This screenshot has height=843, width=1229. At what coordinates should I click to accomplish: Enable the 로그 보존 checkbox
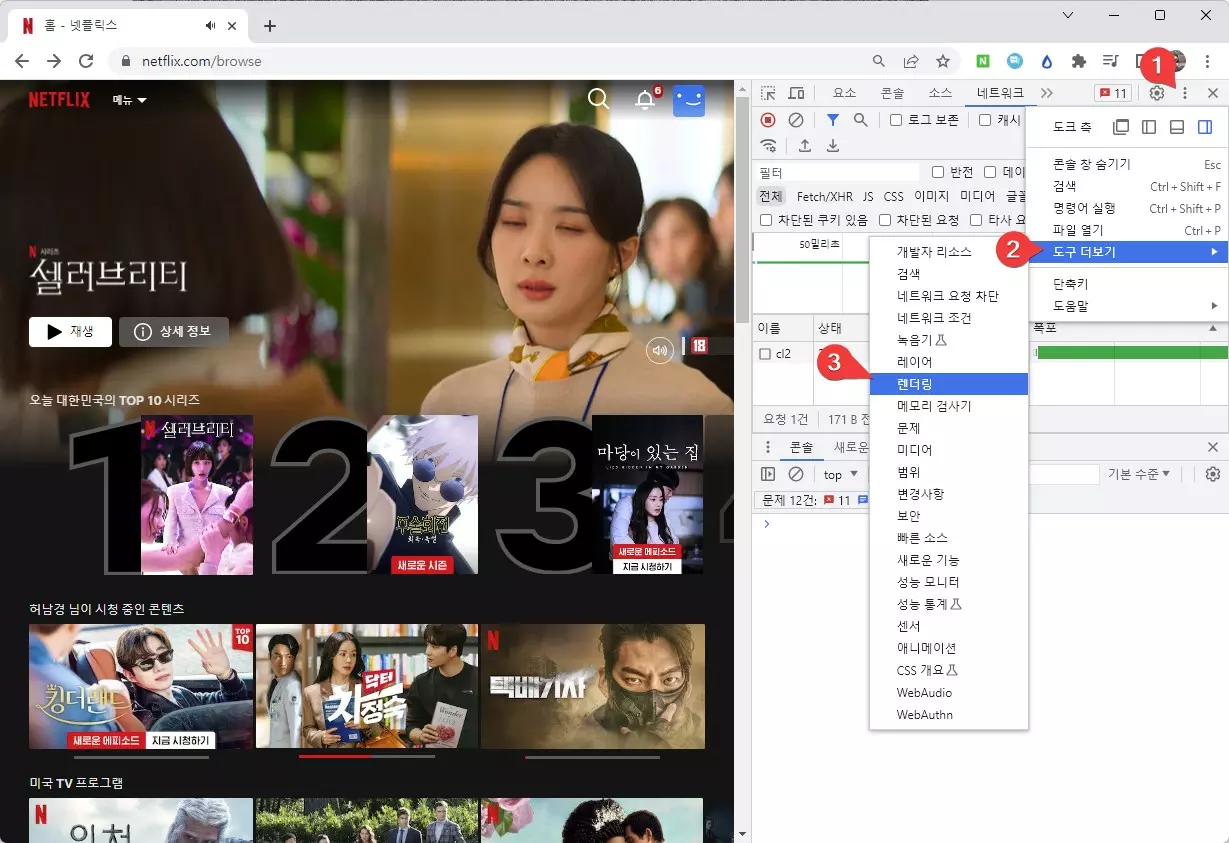(896, 120)
